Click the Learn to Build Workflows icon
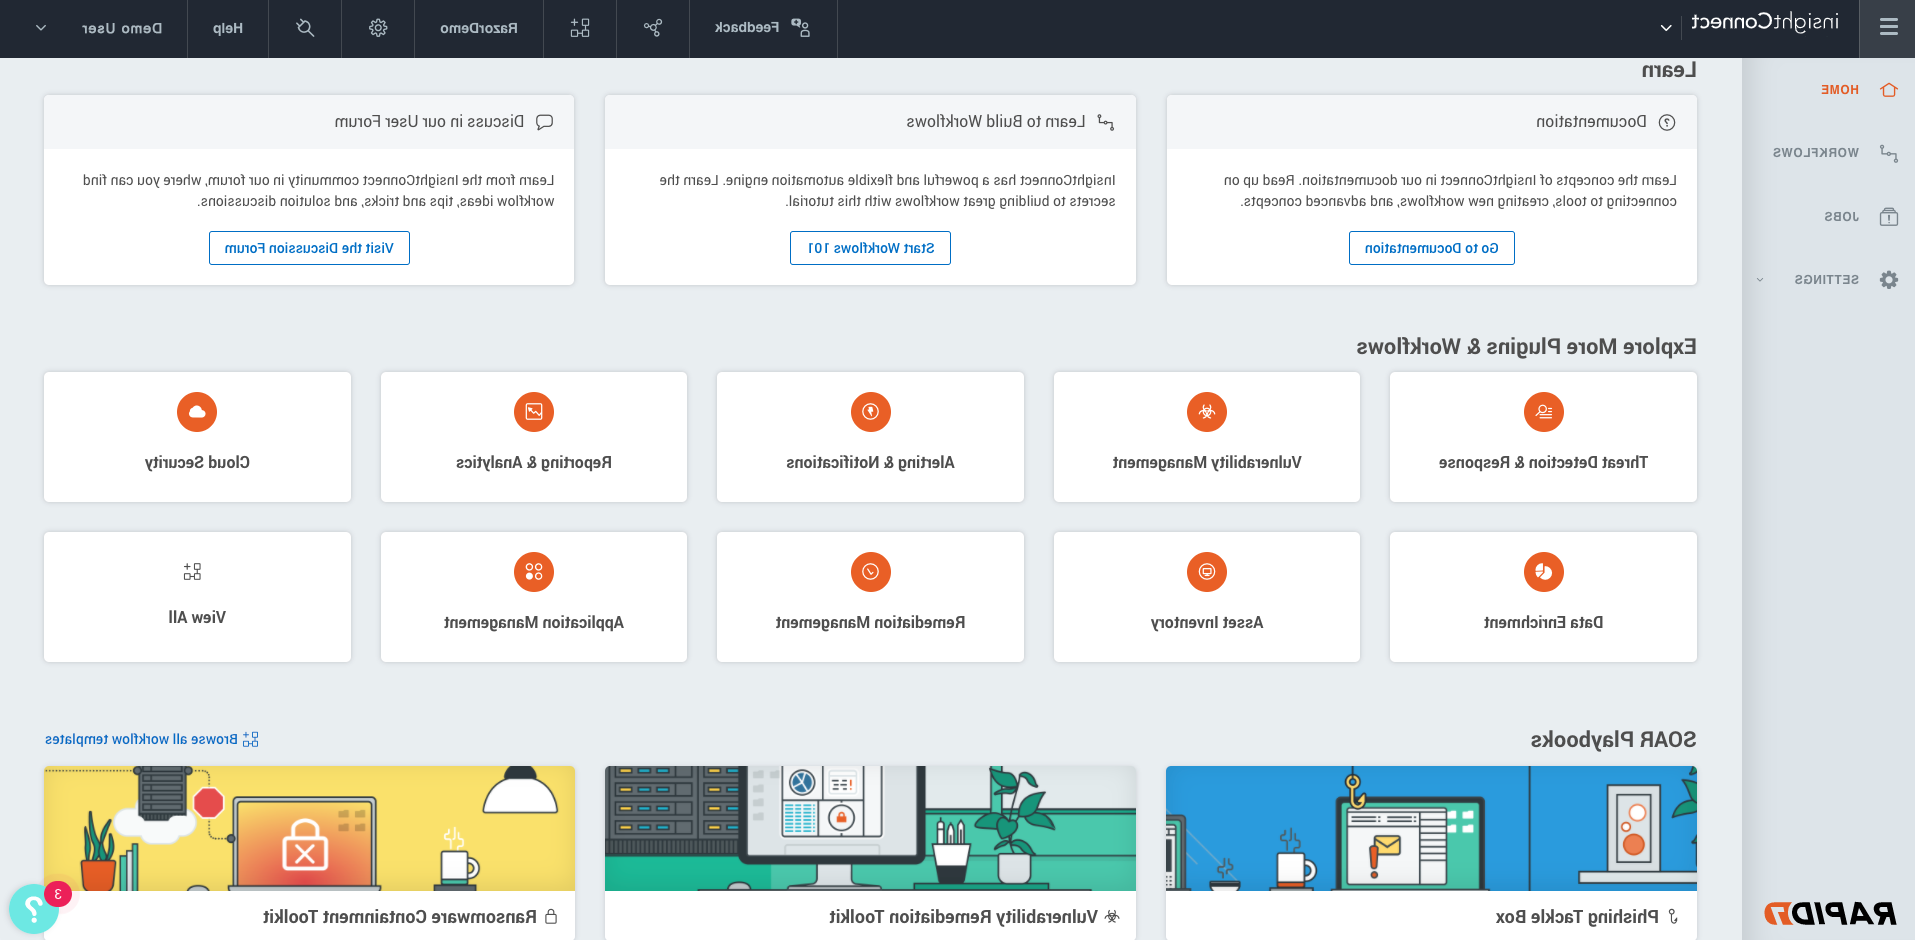Viewport: 1915px width, 940px height. pyautogui.click(x=1106, y=122)
